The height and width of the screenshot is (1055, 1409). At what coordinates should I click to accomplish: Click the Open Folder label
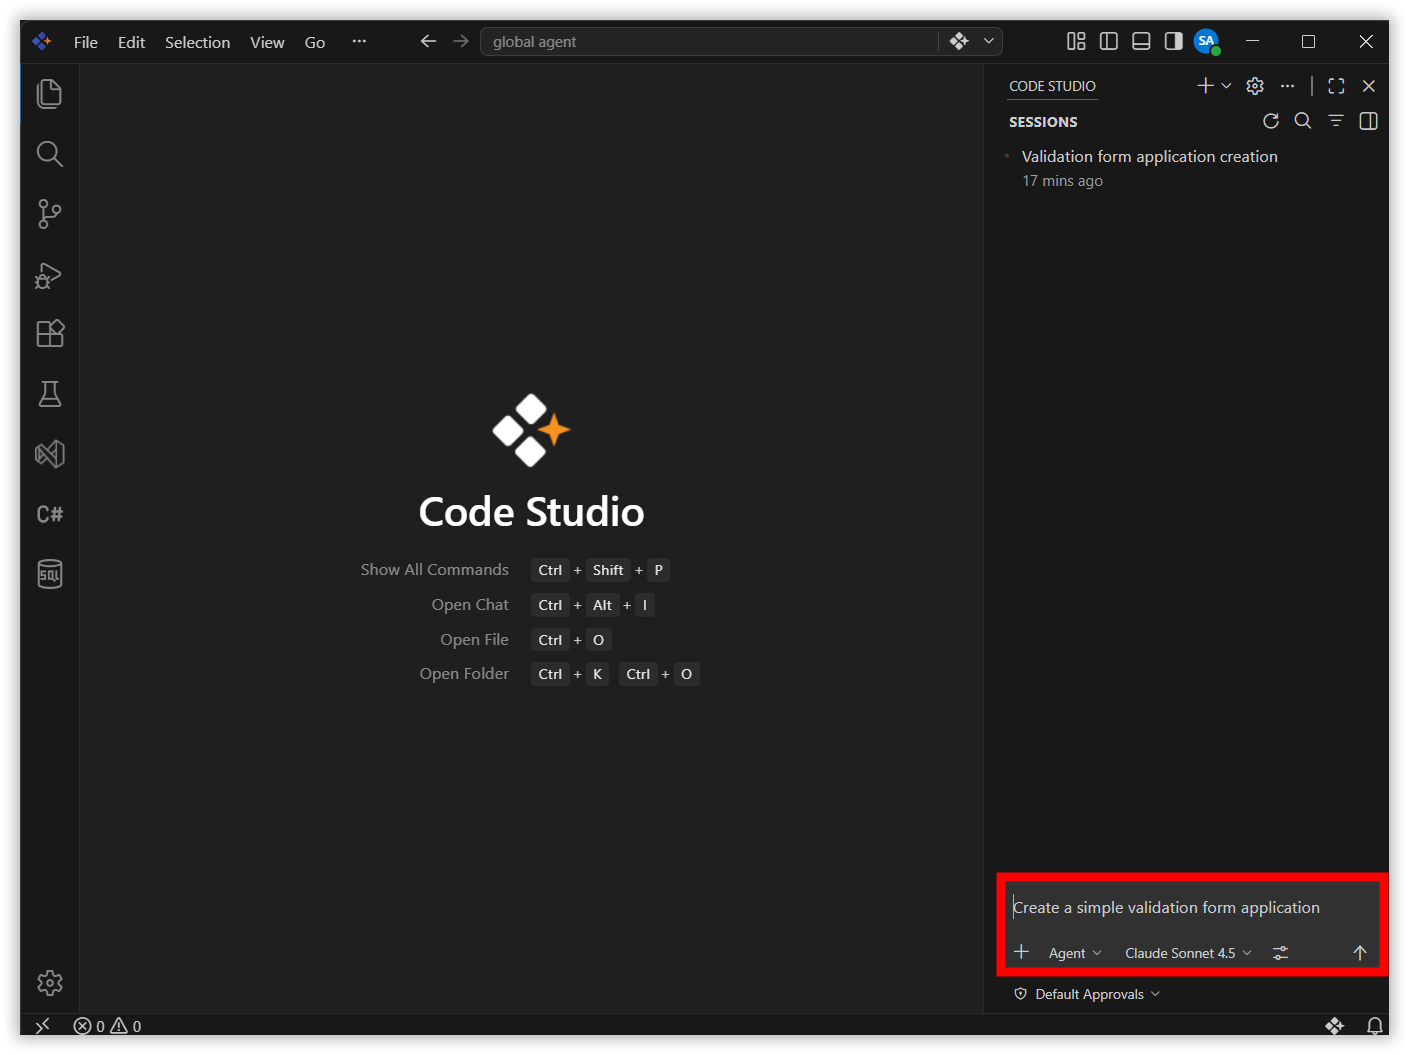464,674
